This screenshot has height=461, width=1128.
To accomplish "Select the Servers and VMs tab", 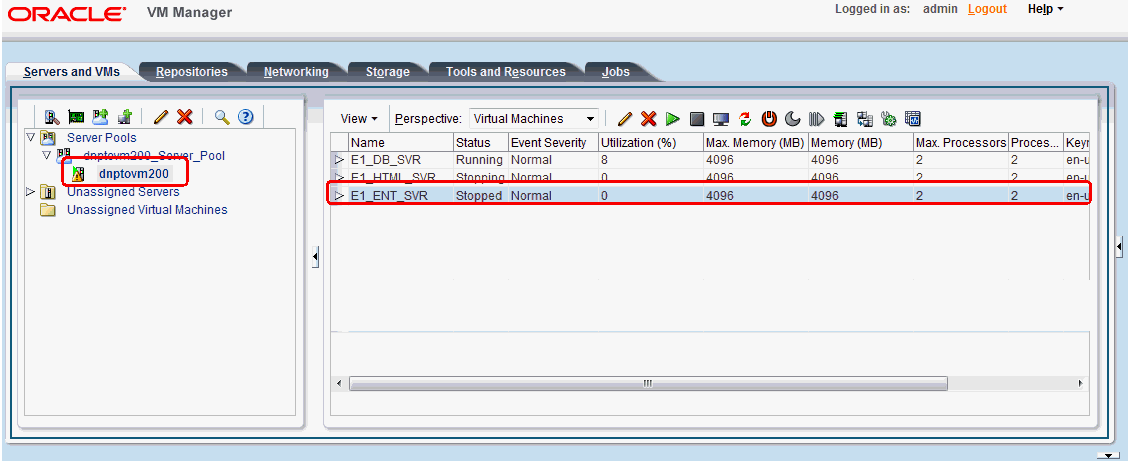I will (x=72, y=72).
